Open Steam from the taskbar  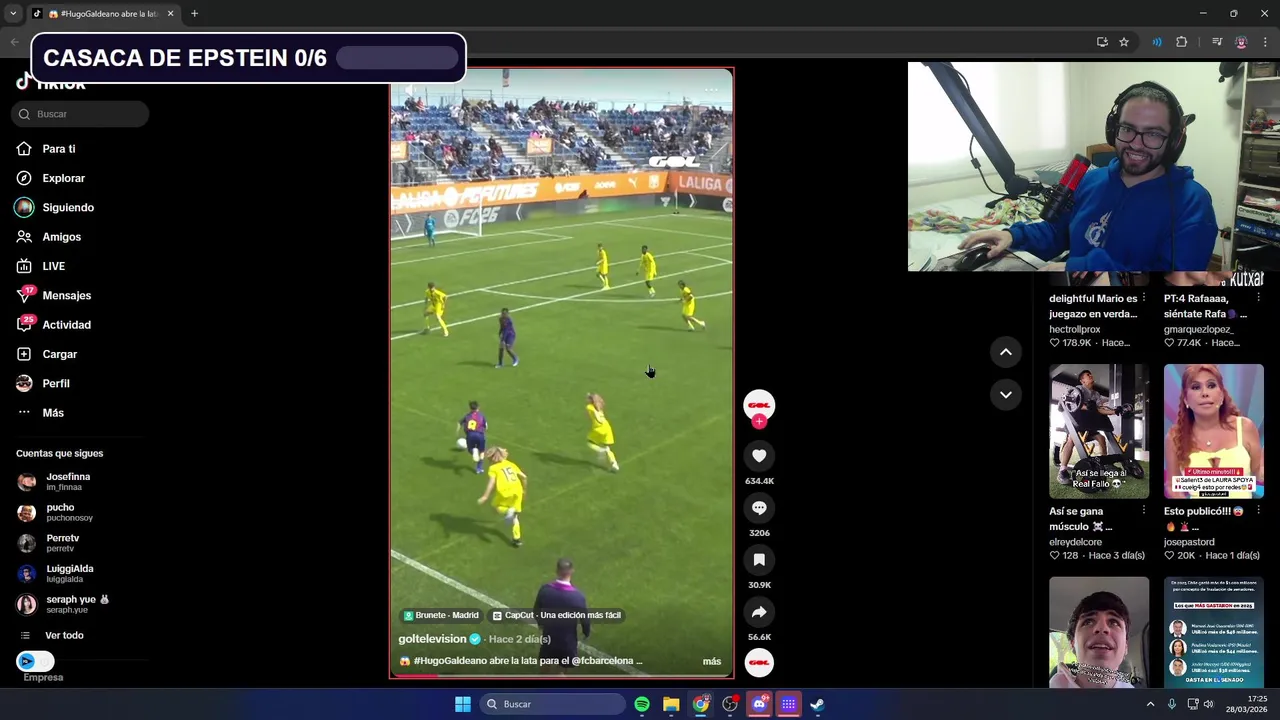(817, 704)
